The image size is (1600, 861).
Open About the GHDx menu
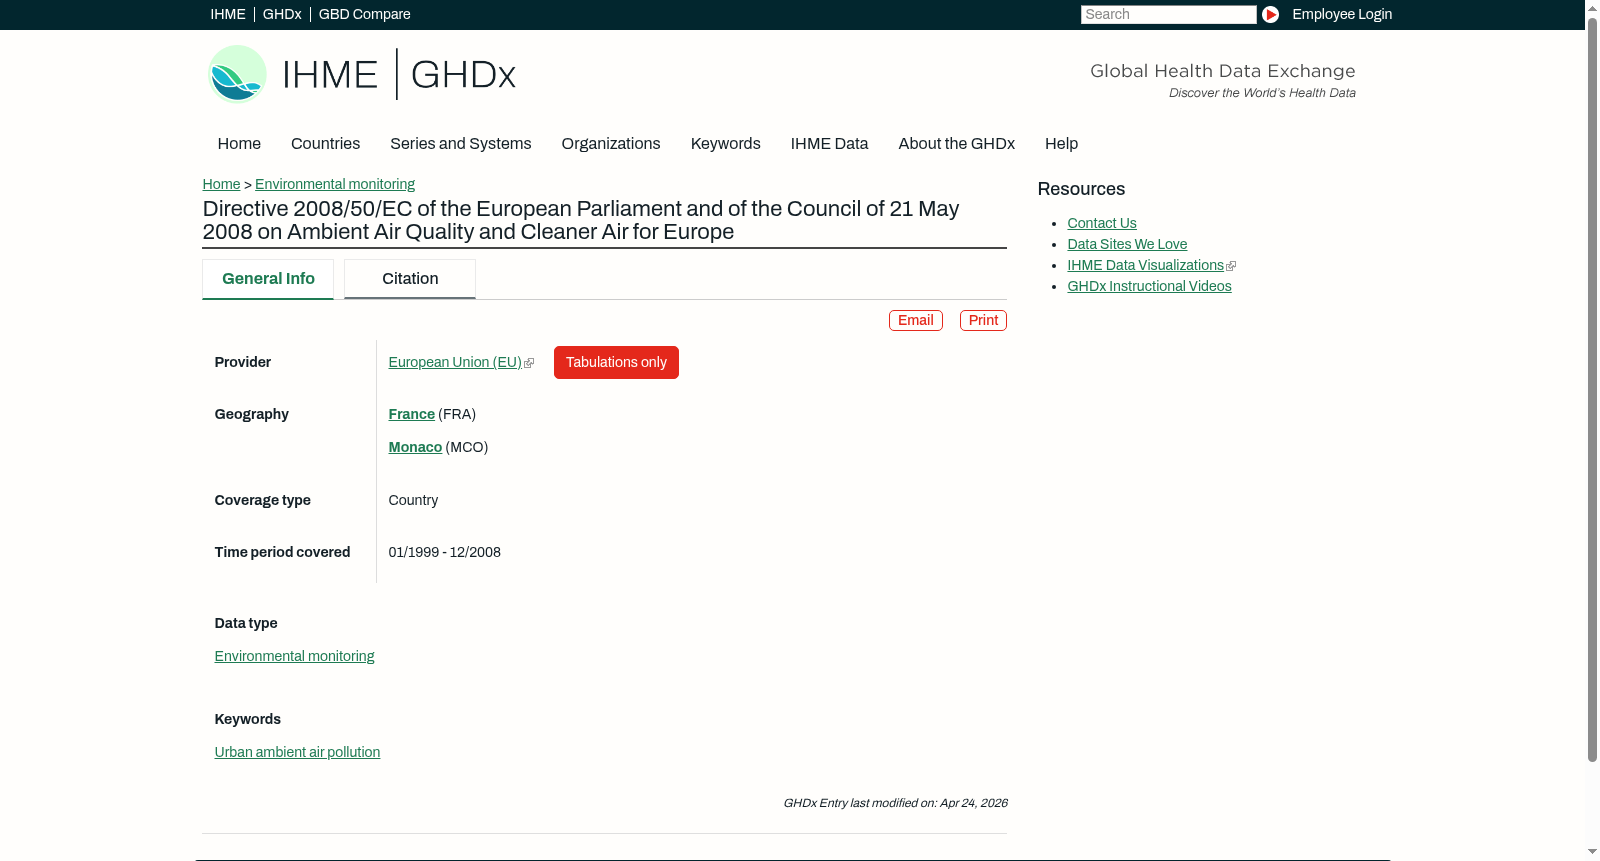pos(956,144)
